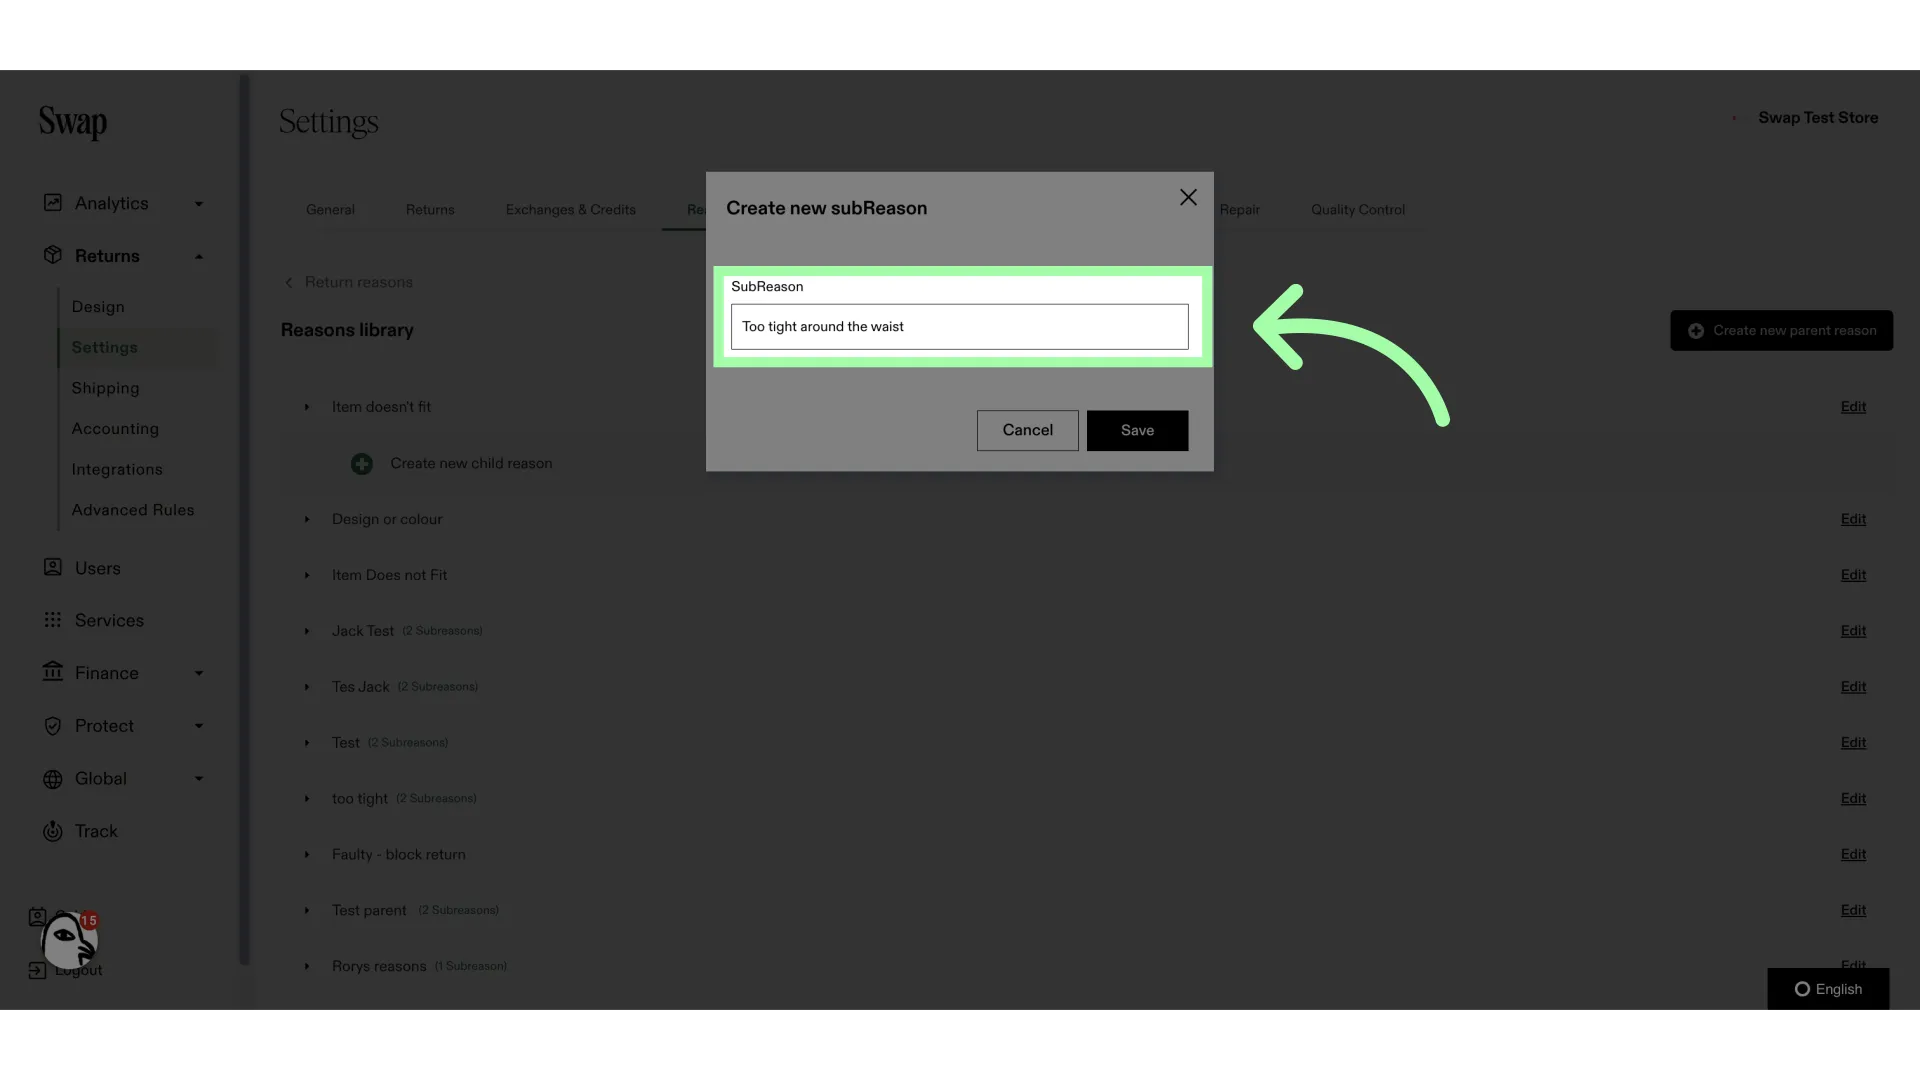Click the SubReason text input field
Viewport: 1920px width, 1080px height.
(x=960, y=327)
